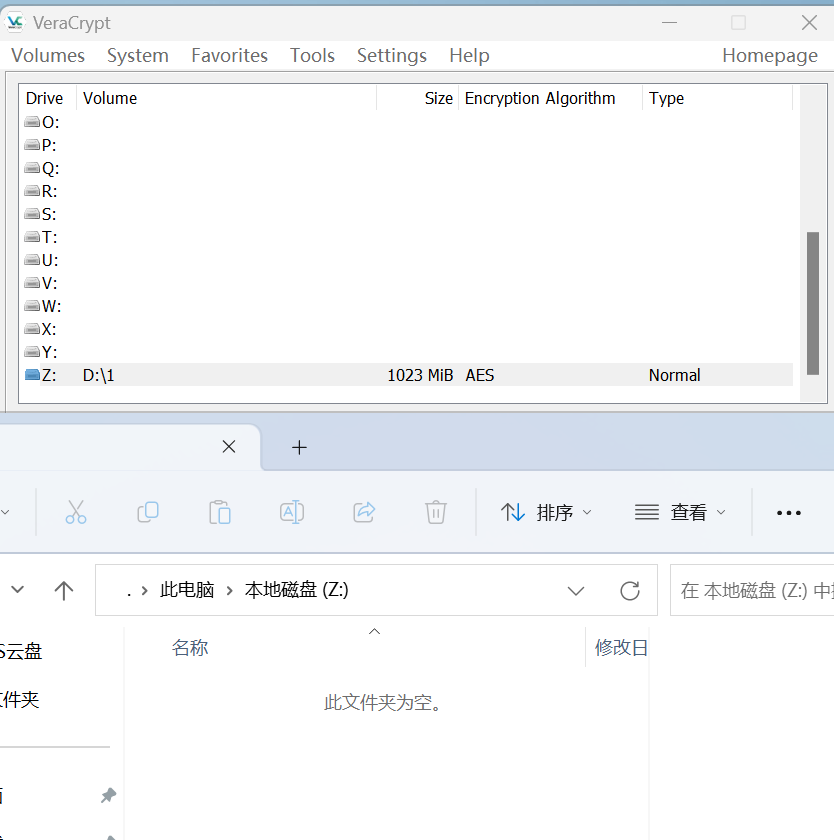Click the pin icon in Explorer sidebar
The height and width of the screenshot is (840, 834).
point(108,795)
